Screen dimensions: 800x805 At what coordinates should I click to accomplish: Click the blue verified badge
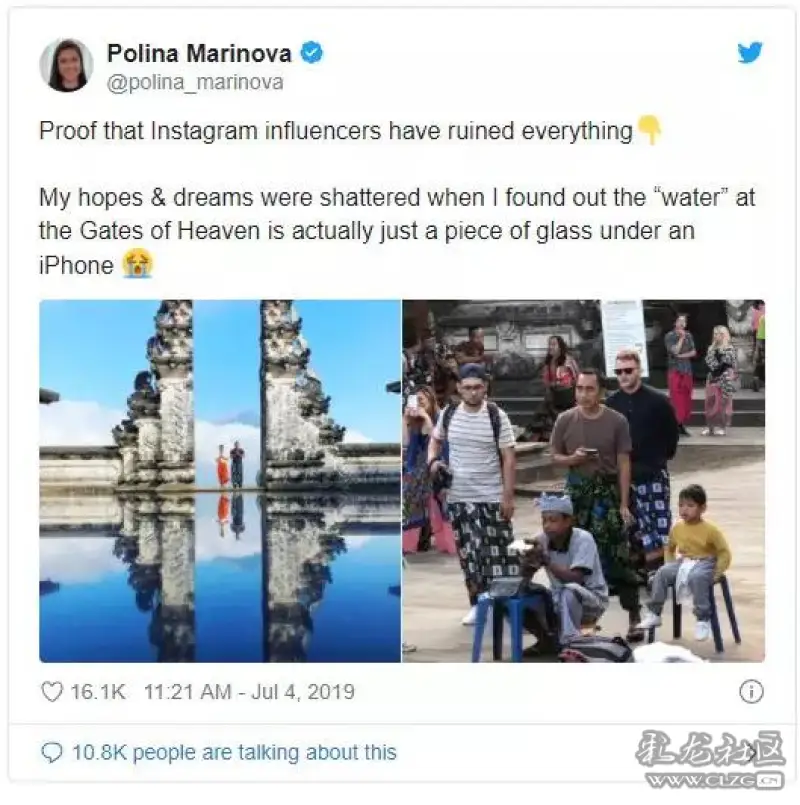pos(311,53)
